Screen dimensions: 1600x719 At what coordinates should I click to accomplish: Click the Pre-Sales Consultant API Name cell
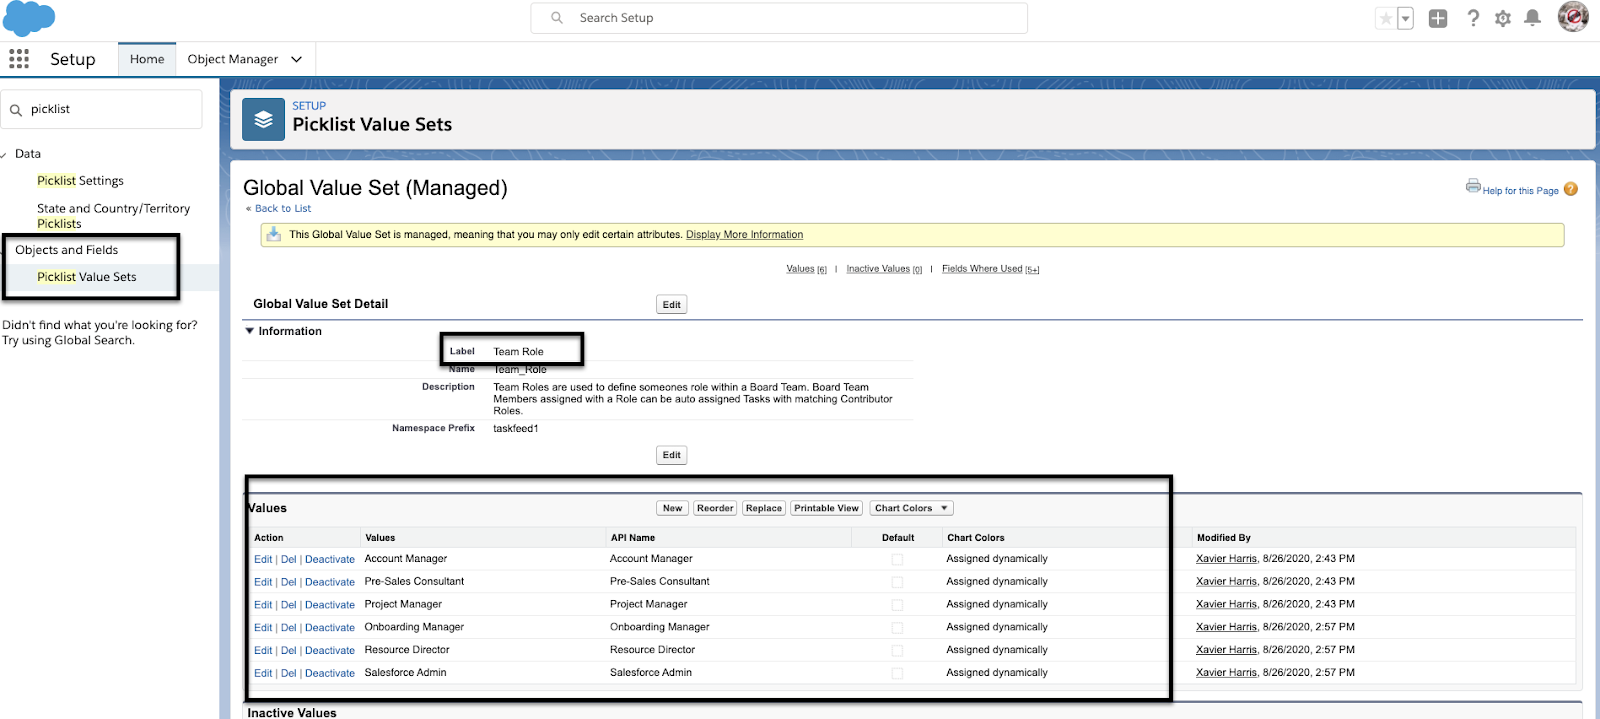[x=660, y=581]
